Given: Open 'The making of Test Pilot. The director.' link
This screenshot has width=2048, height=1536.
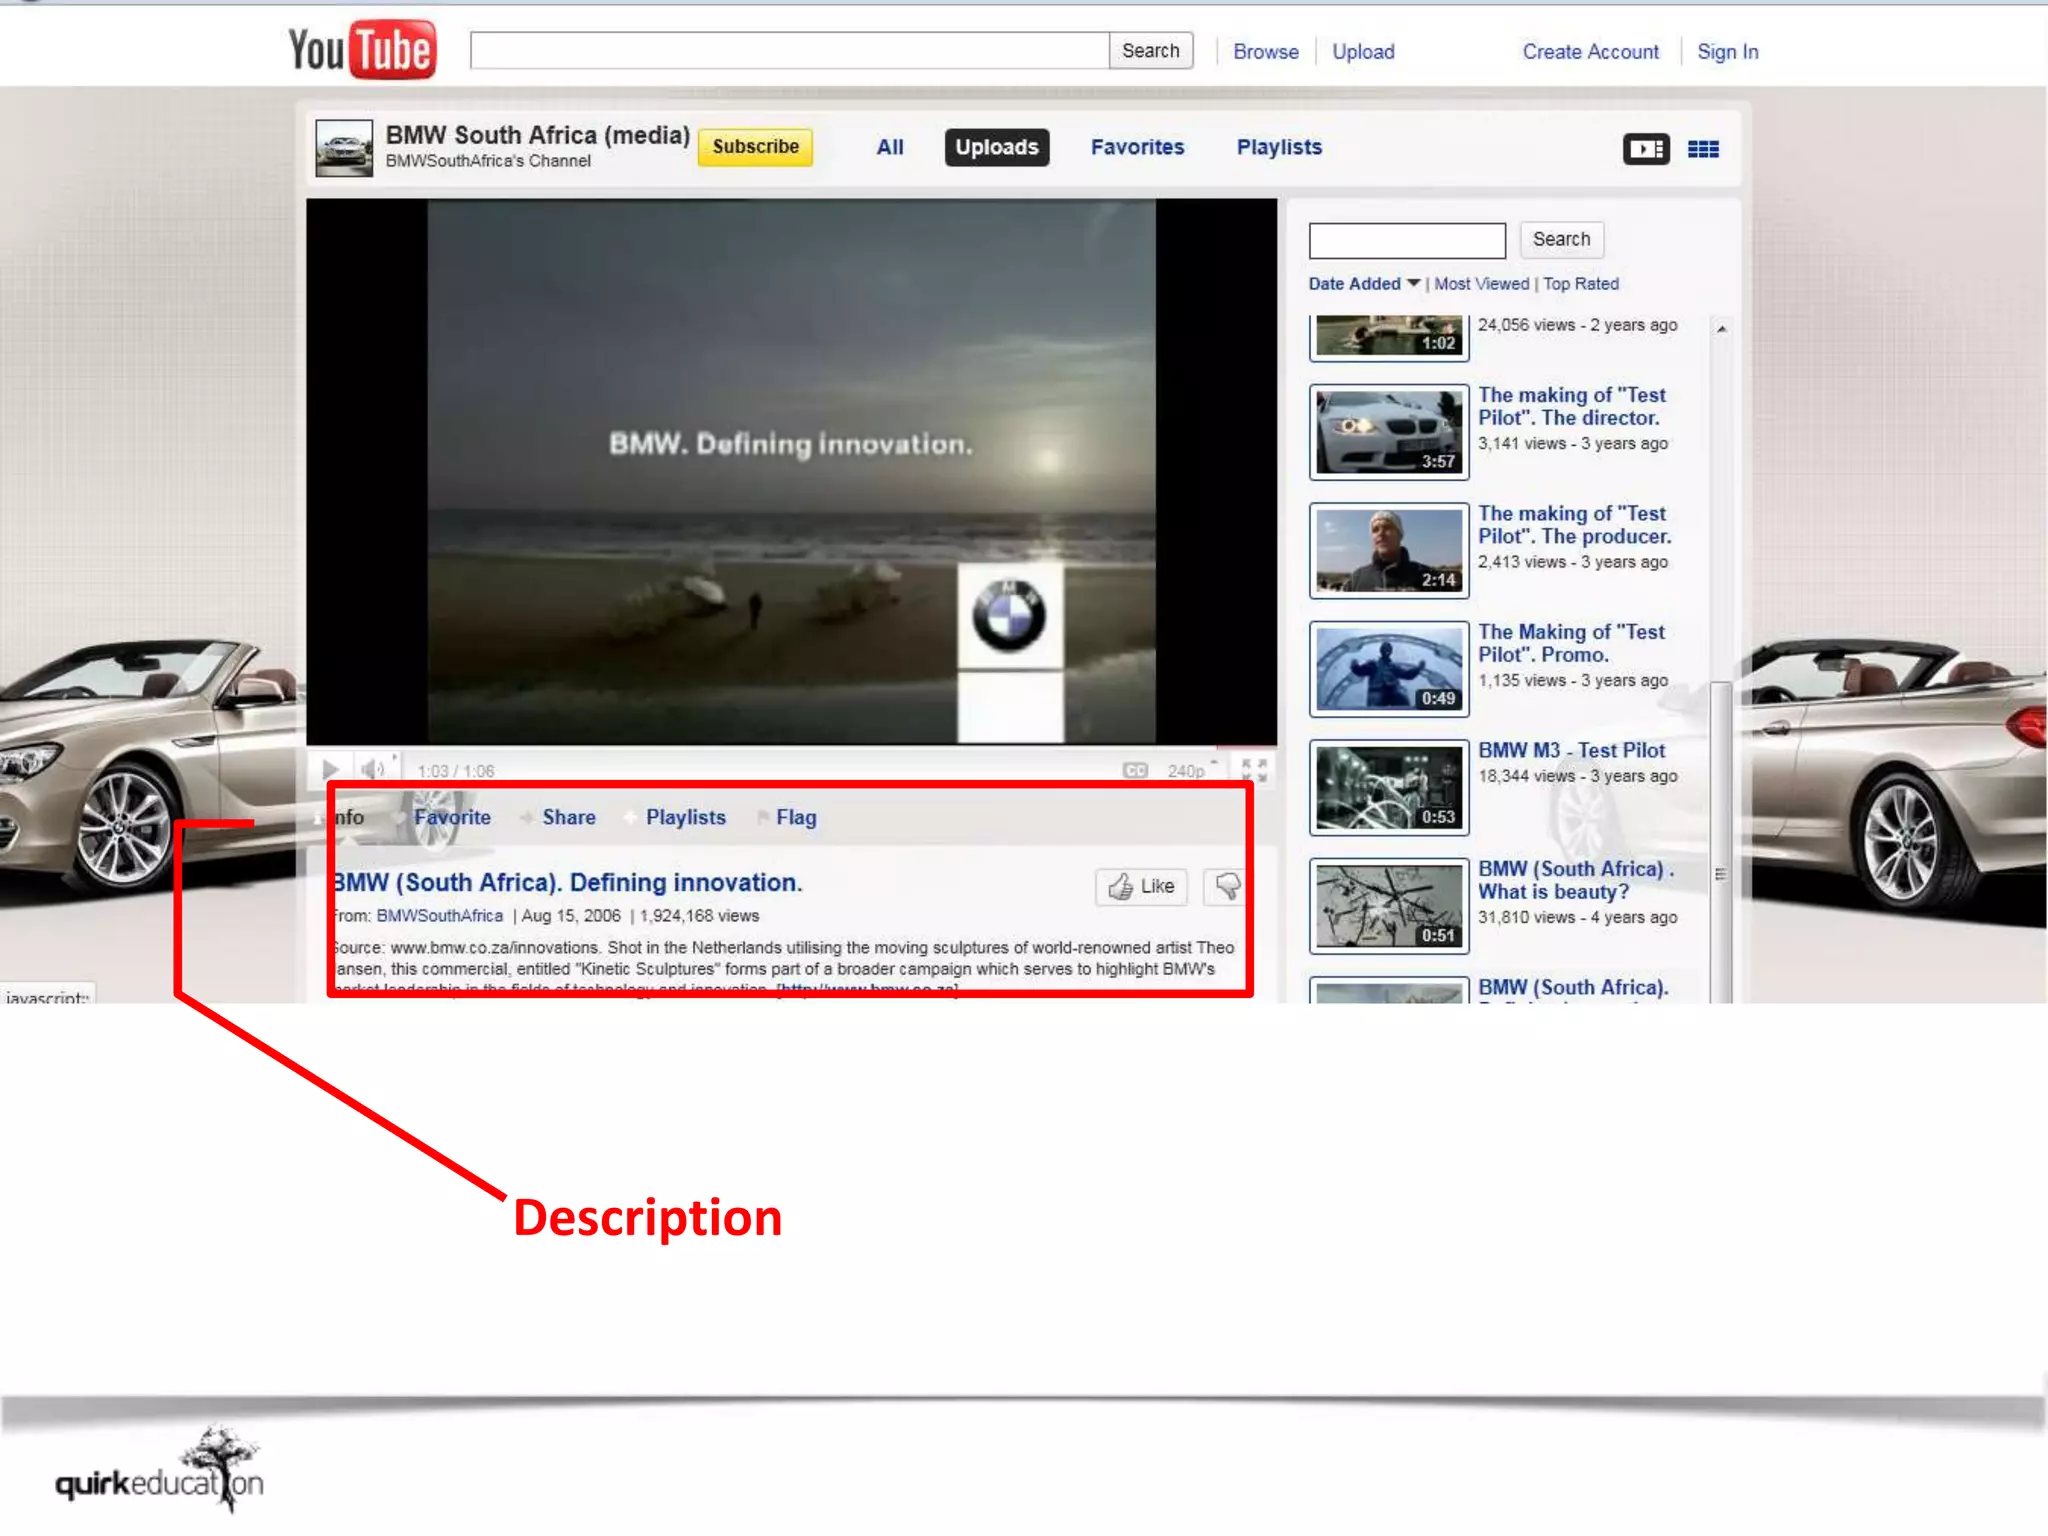Looking at the screenshot, I should pyautogui.click(x=1572, y=406).
